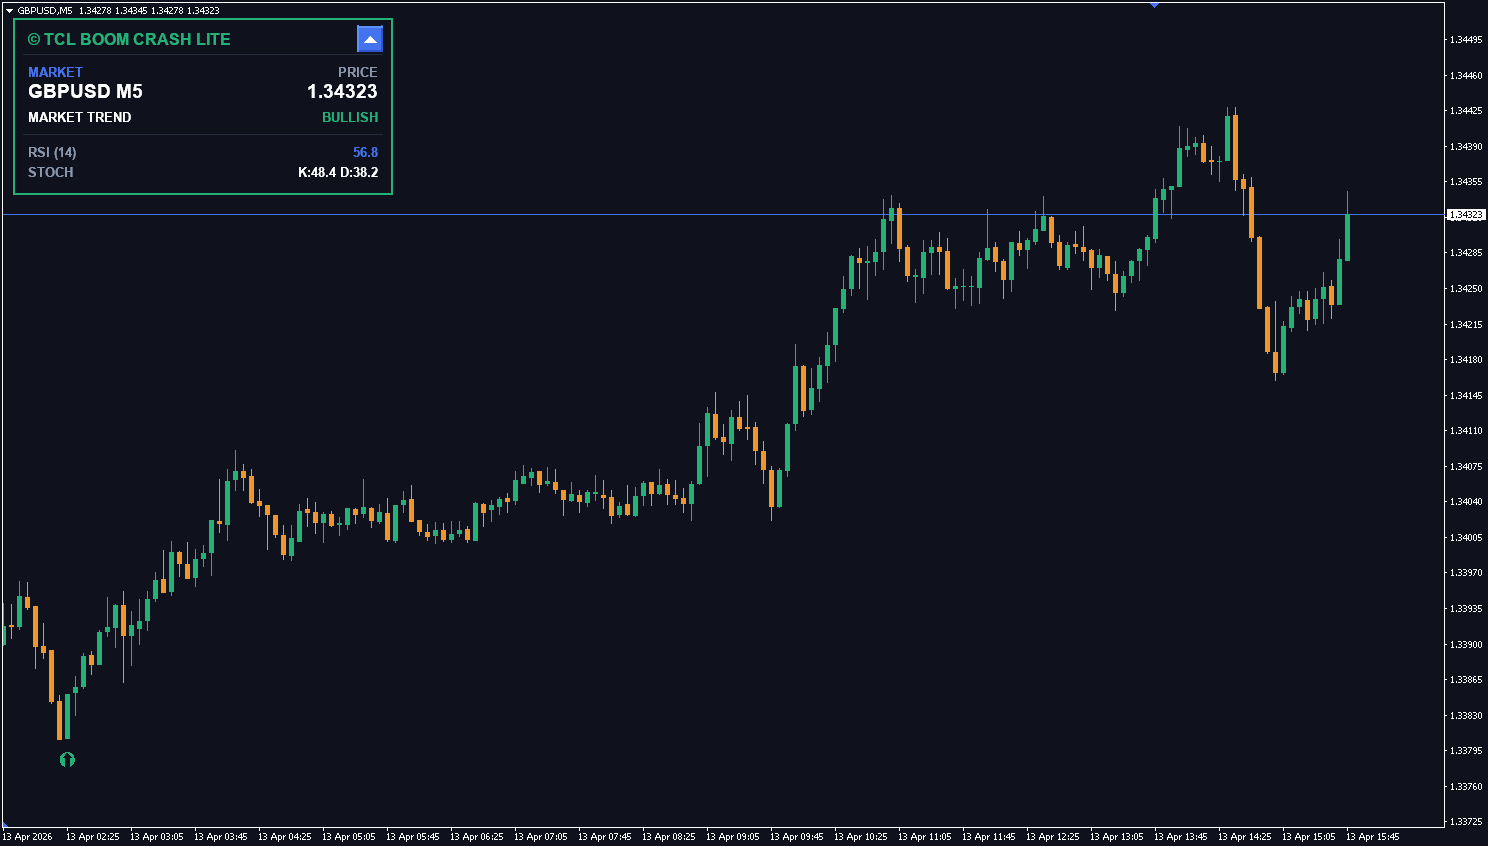Click the current price tag 1.34323 on axis
This screenshot has height=846, width=1488.
point(1466,215)
